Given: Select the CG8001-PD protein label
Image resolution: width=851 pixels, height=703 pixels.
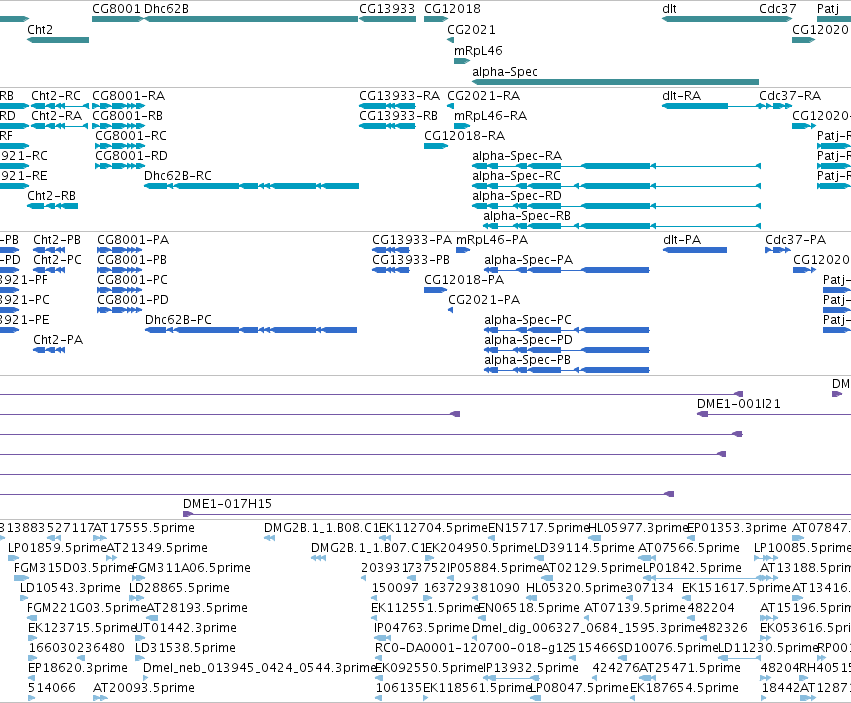Looking at the screenshot, I should click(133, 300).
